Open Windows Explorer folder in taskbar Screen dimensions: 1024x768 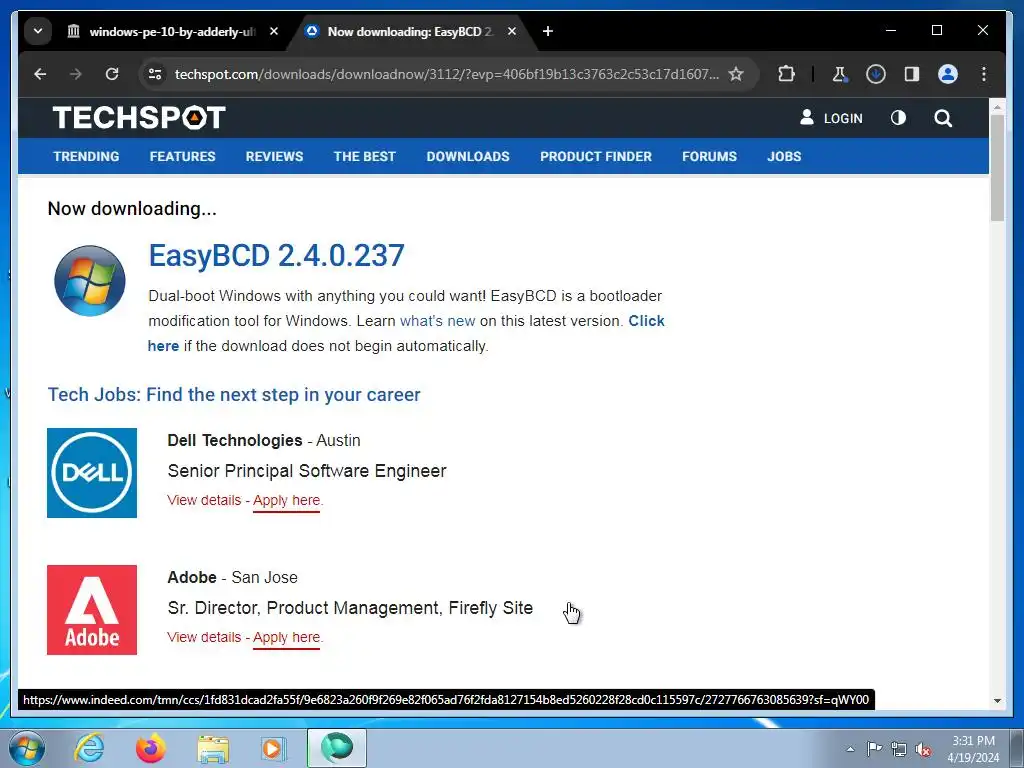click(213, 749)
